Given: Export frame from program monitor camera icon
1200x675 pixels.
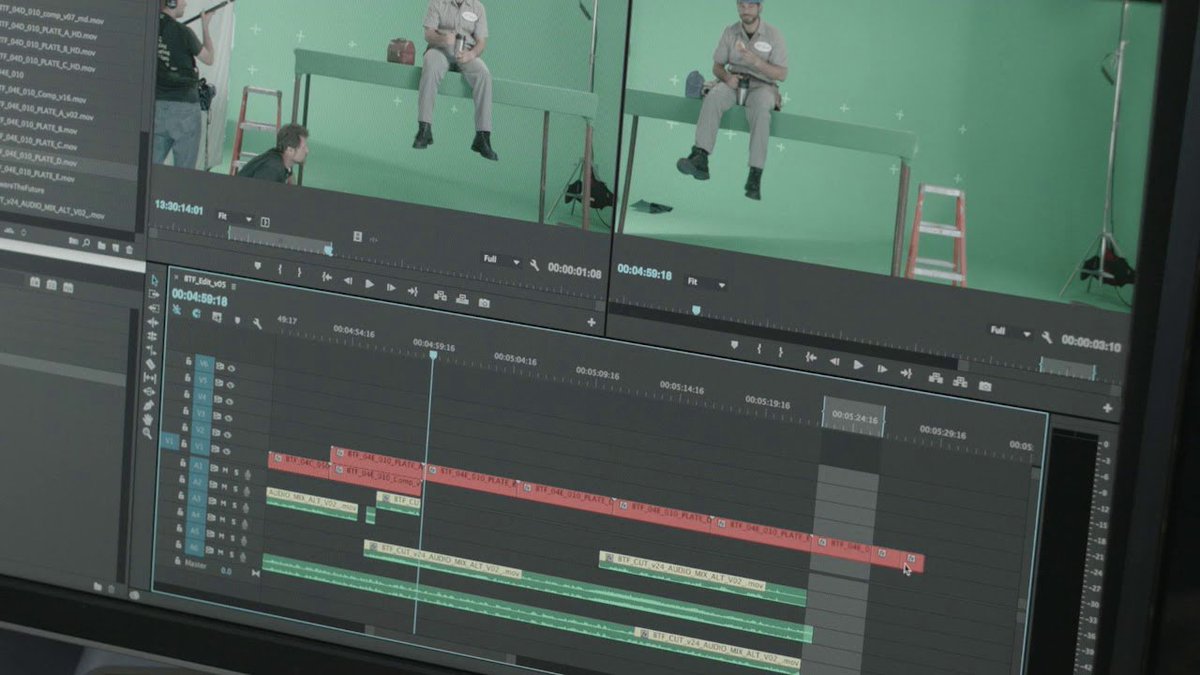Looking at the screenshot, I should pyautogui.click(x=985, y=386).
